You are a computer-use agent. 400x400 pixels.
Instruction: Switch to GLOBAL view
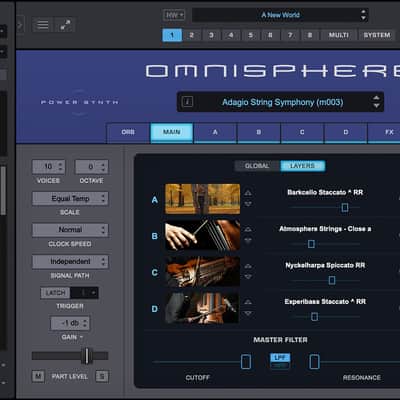[257, 166]
